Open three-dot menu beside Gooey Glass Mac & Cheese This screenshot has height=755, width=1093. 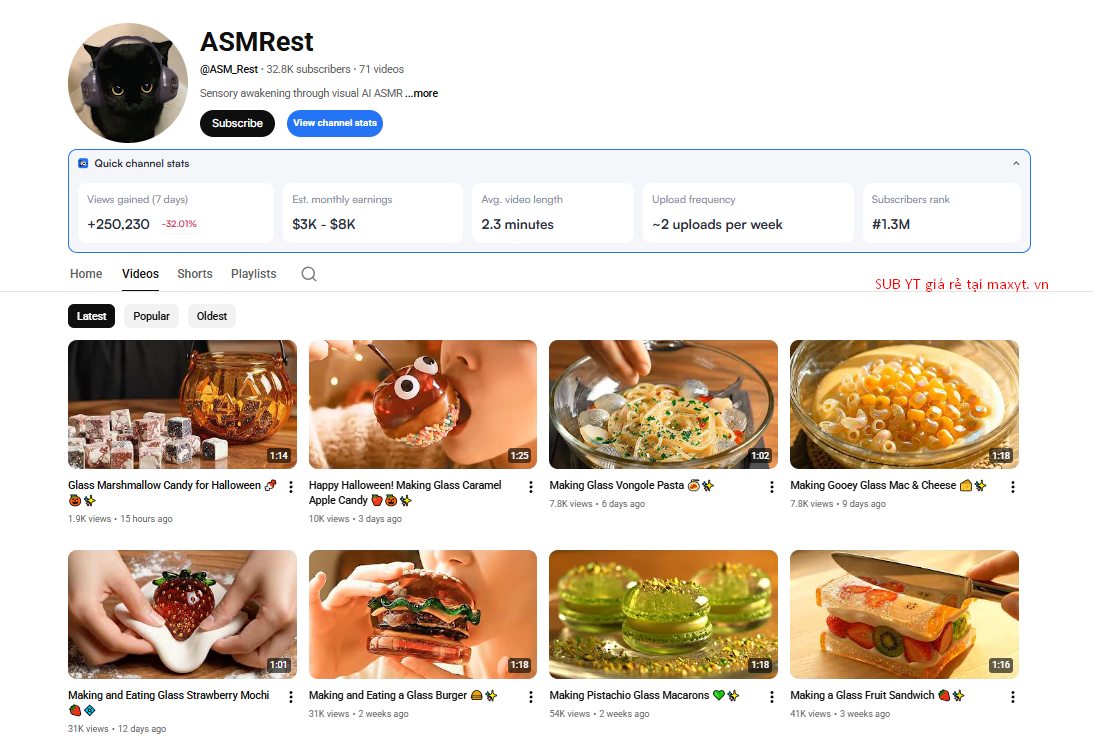[x=1013, y=487]
